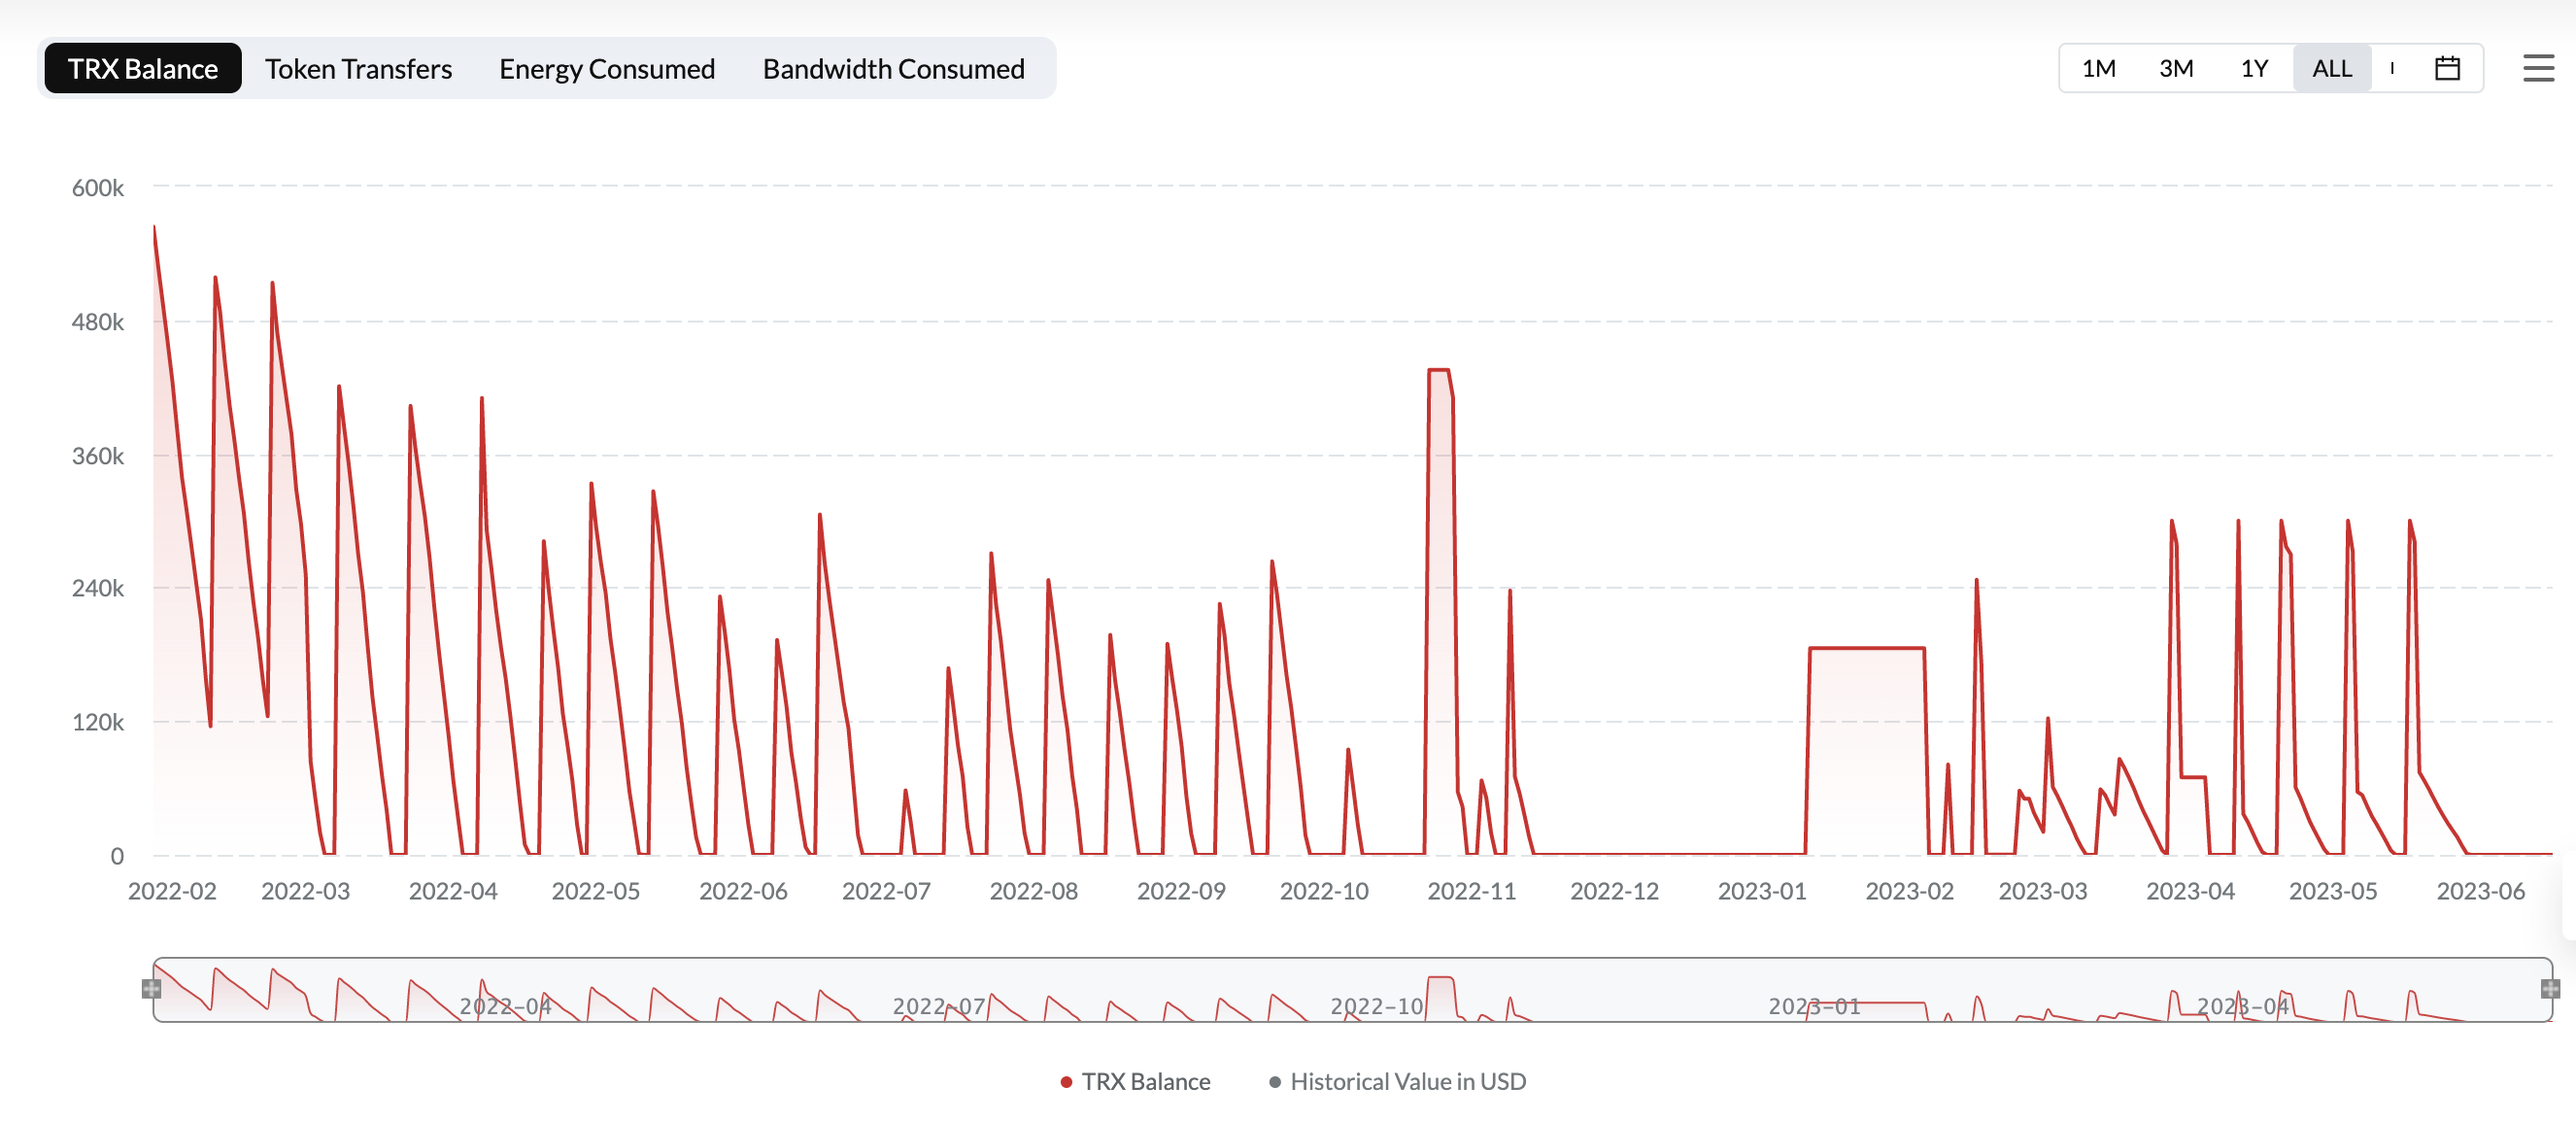The width and height of the screenshot is (2576, 1121).
Task: Toggle TRX Balance series in legend
Action: (1145, 1081)
